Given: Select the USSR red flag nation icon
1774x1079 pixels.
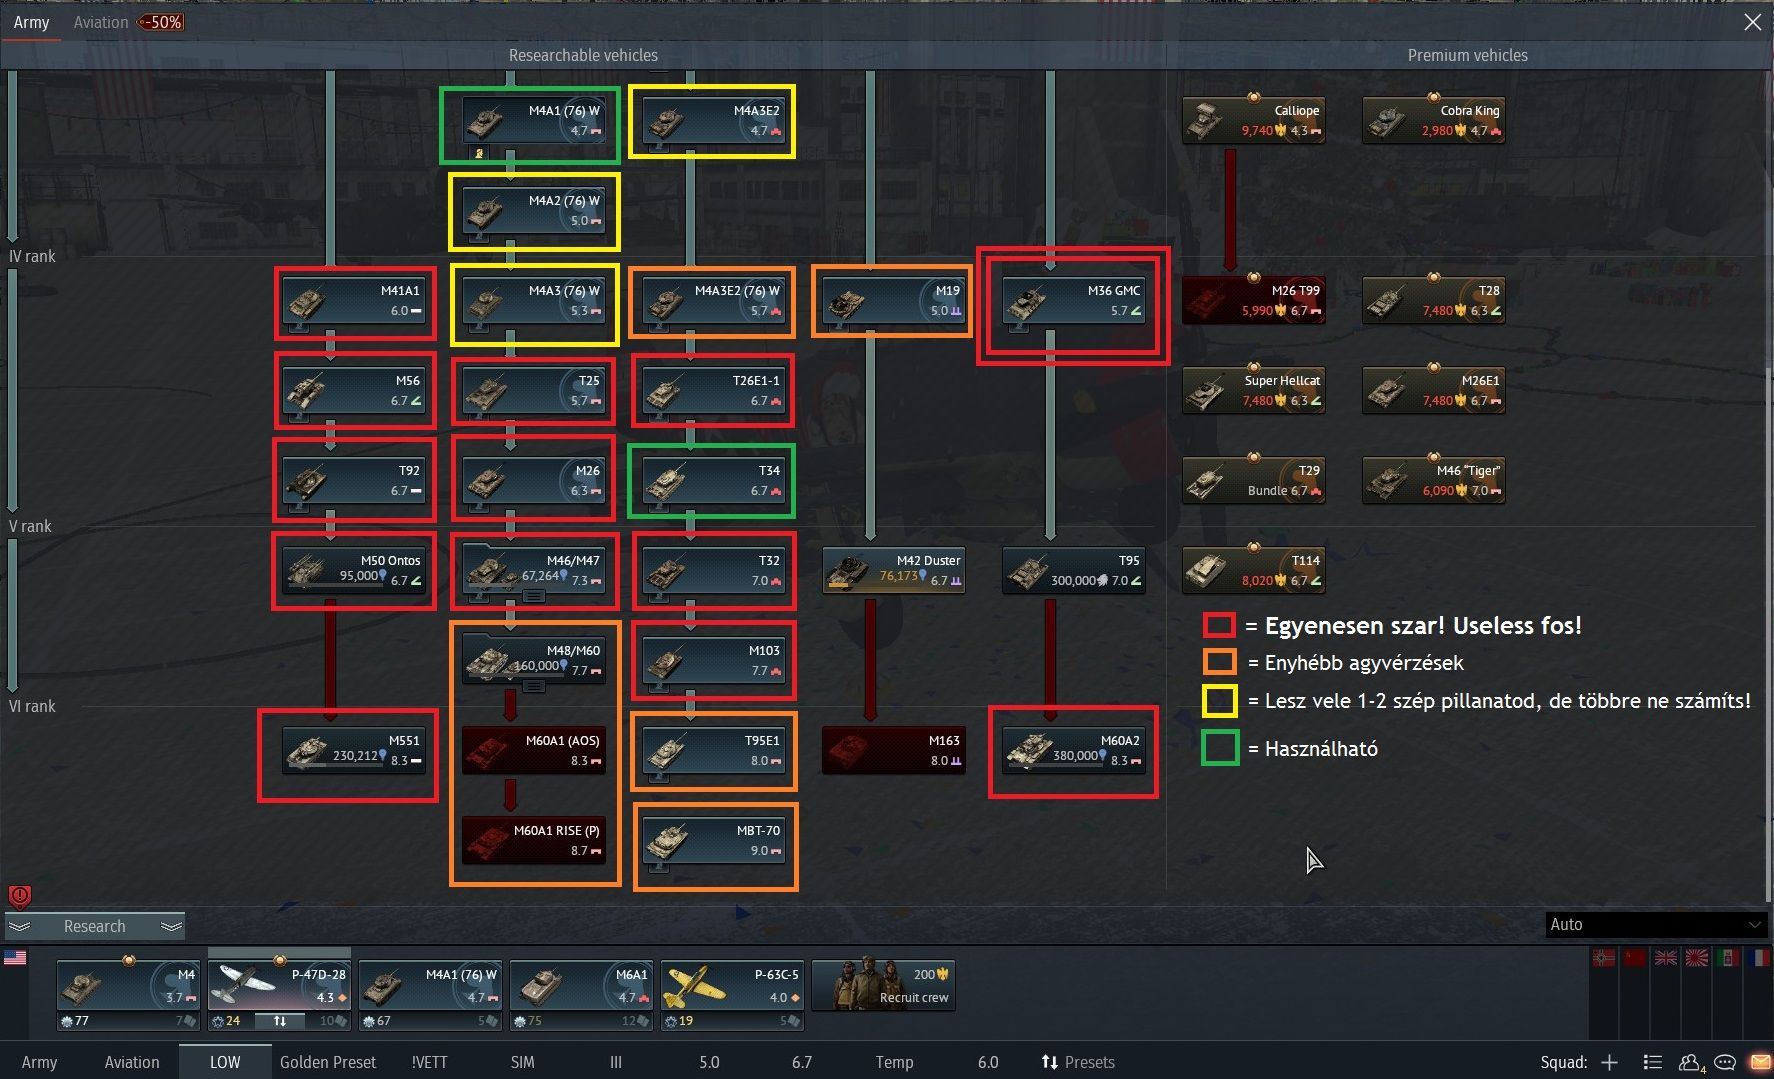Looking at the screenshot, I should coord(1635,957).
